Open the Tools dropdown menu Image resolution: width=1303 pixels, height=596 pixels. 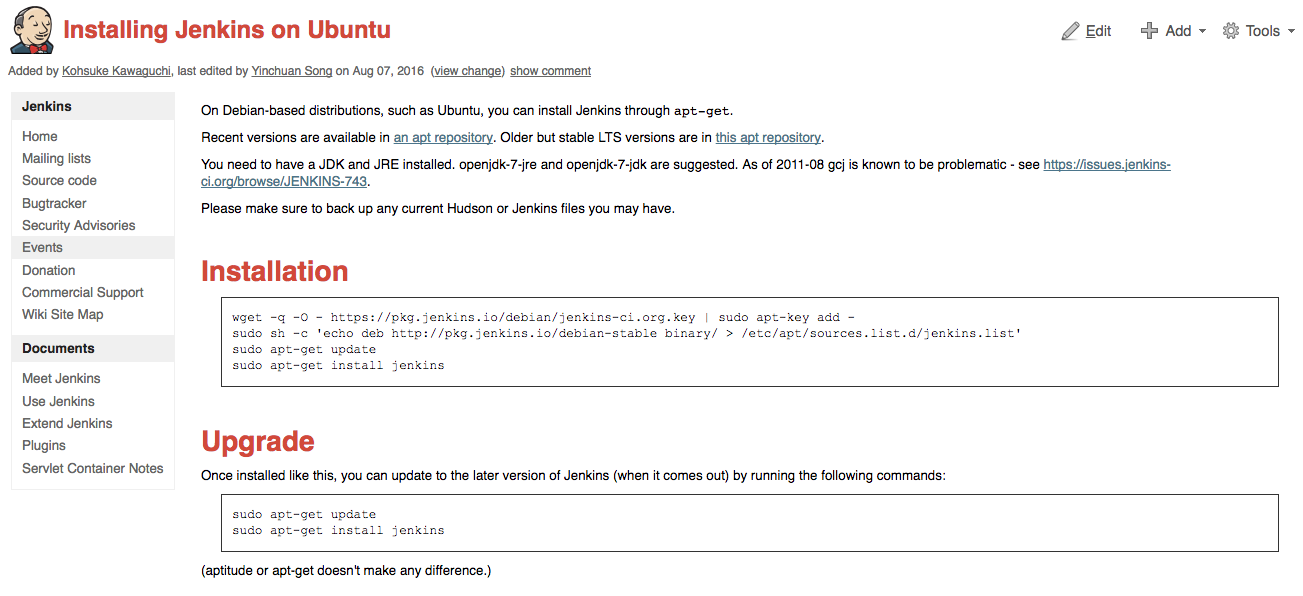click(1262, 30)
